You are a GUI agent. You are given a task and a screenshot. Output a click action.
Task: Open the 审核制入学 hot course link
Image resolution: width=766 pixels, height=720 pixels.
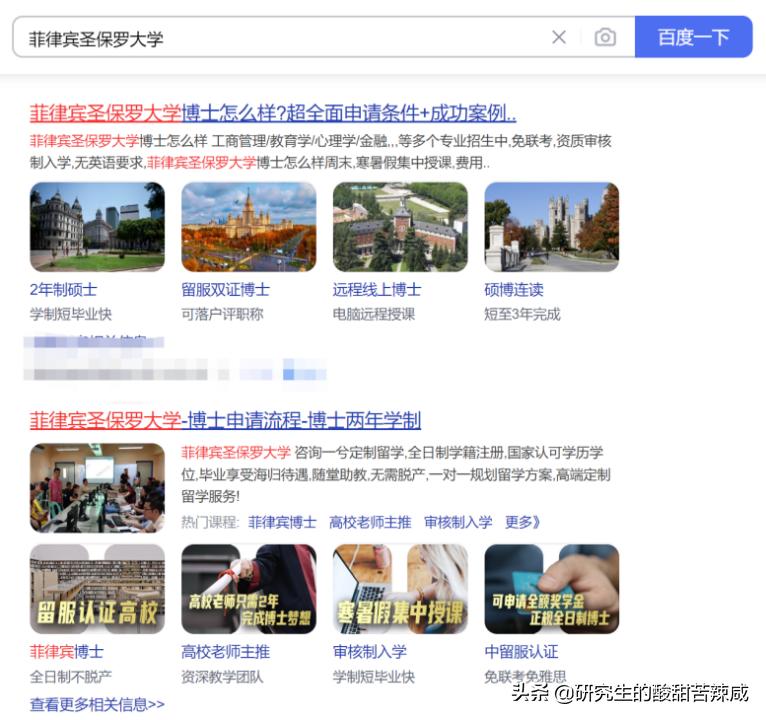458,522
